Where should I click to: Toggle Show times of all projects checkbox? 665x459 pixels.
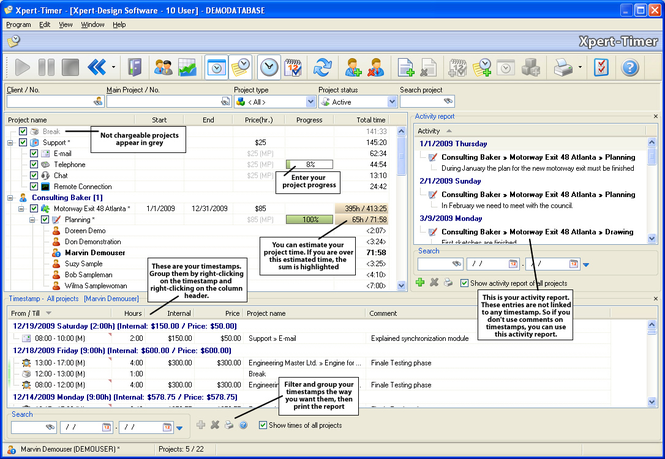click(x=263, y=425)
